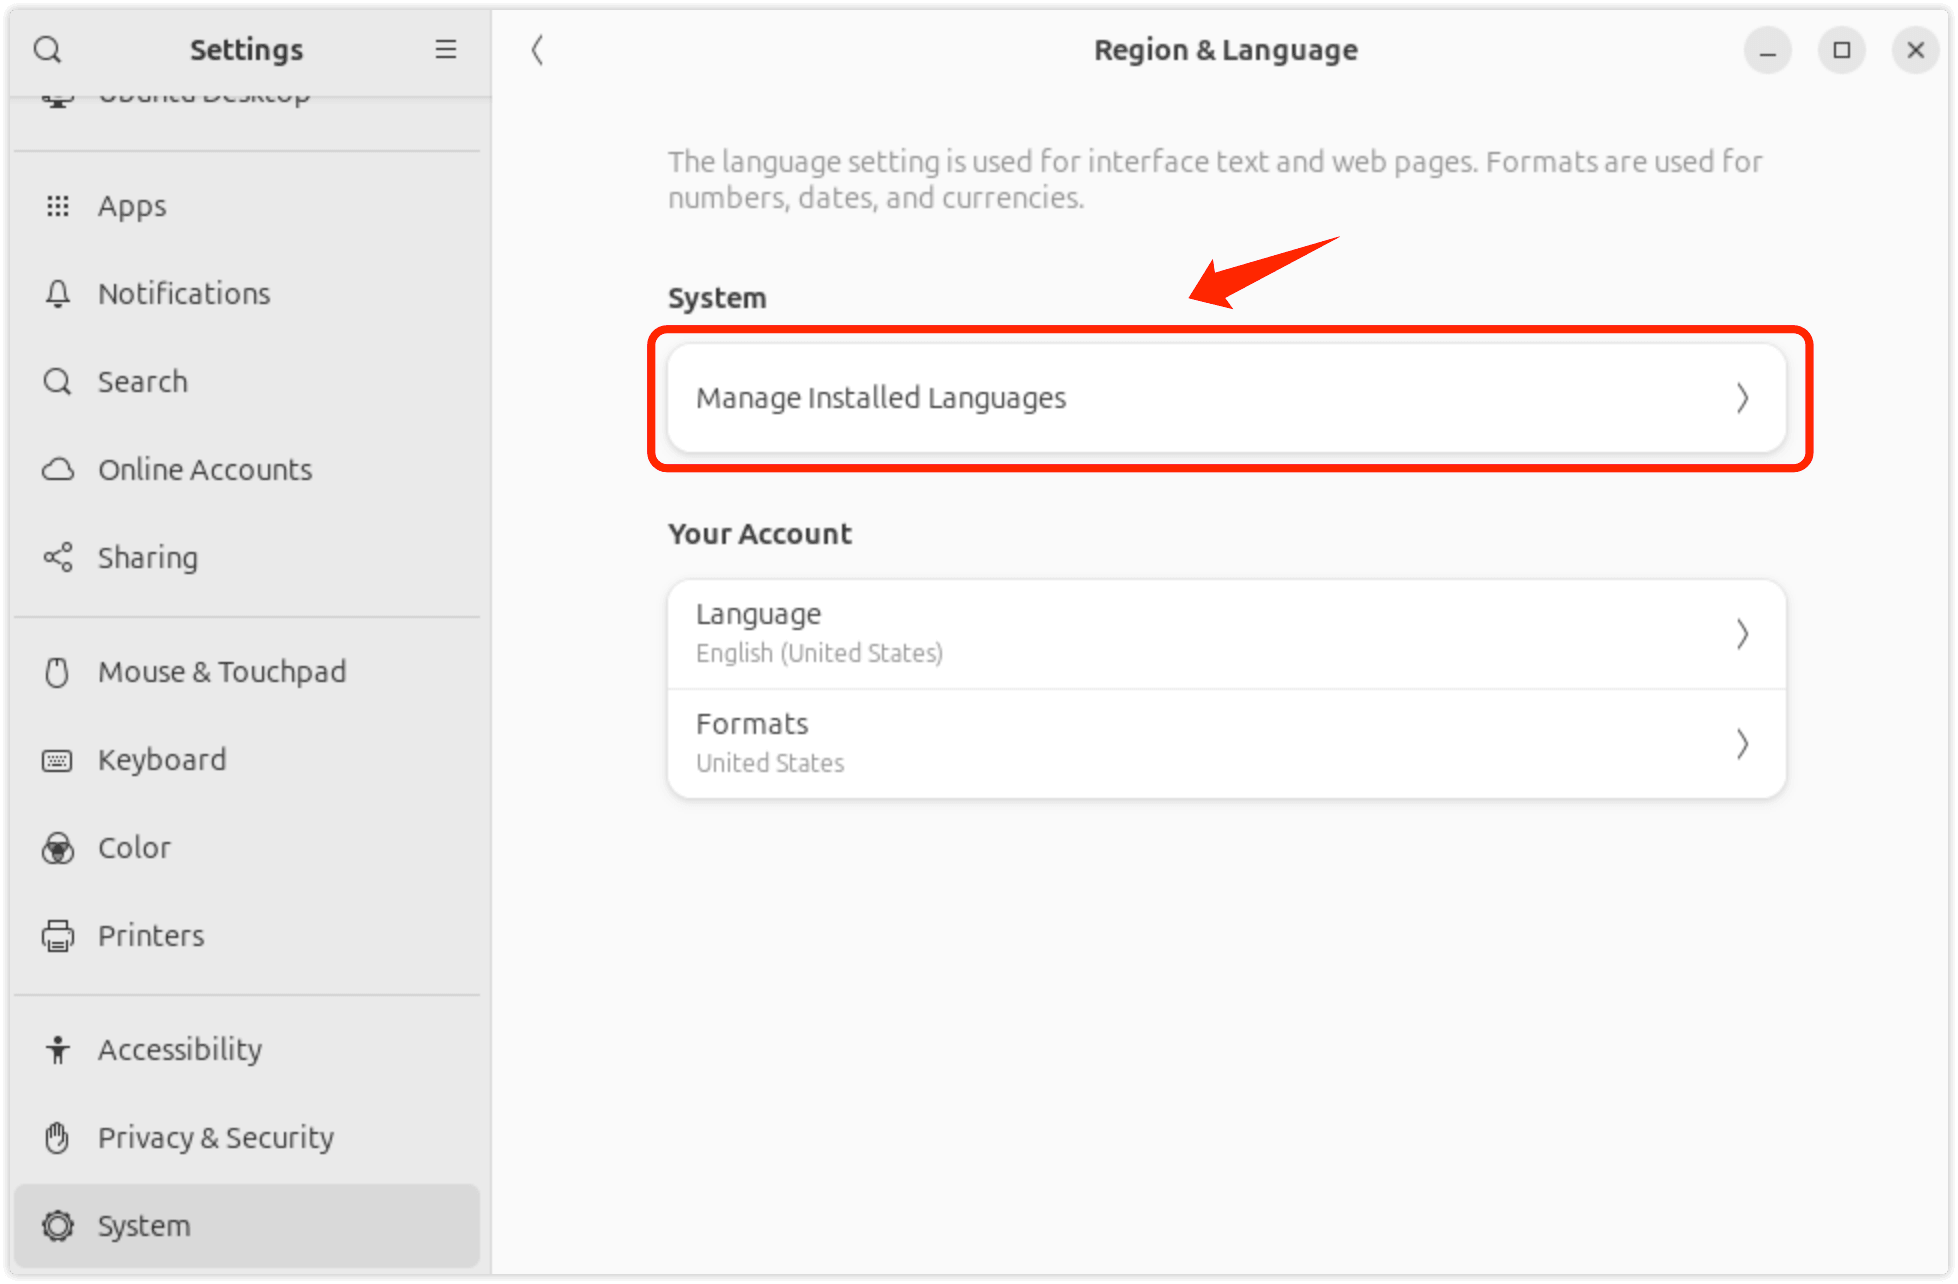Click the Color wheel icon in sidebar
The width and height of the screenshot is (1958, 1284).
pos(58,848)
